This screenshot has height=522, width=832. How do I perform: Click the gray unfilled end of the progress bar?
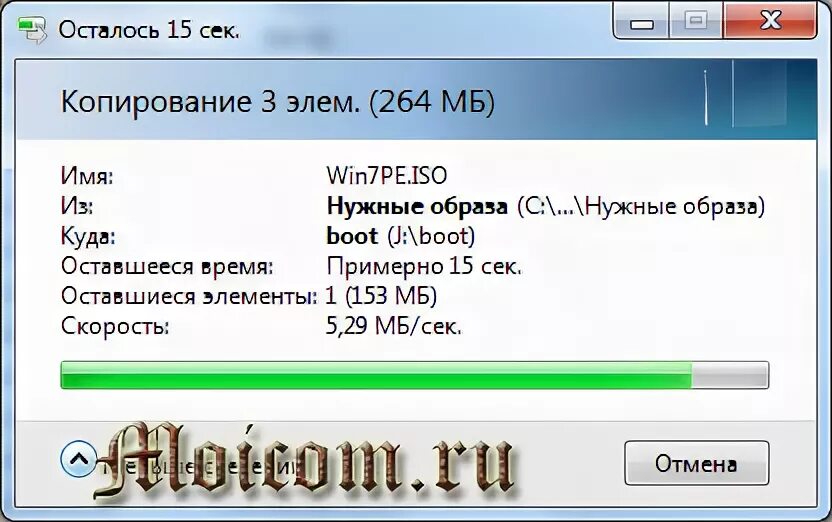(x=730, y=375)
